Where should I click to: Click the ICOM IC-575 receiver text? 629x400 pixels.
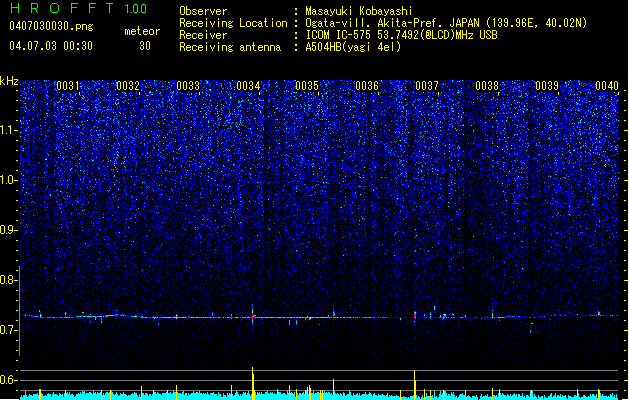tap(401, 35)
